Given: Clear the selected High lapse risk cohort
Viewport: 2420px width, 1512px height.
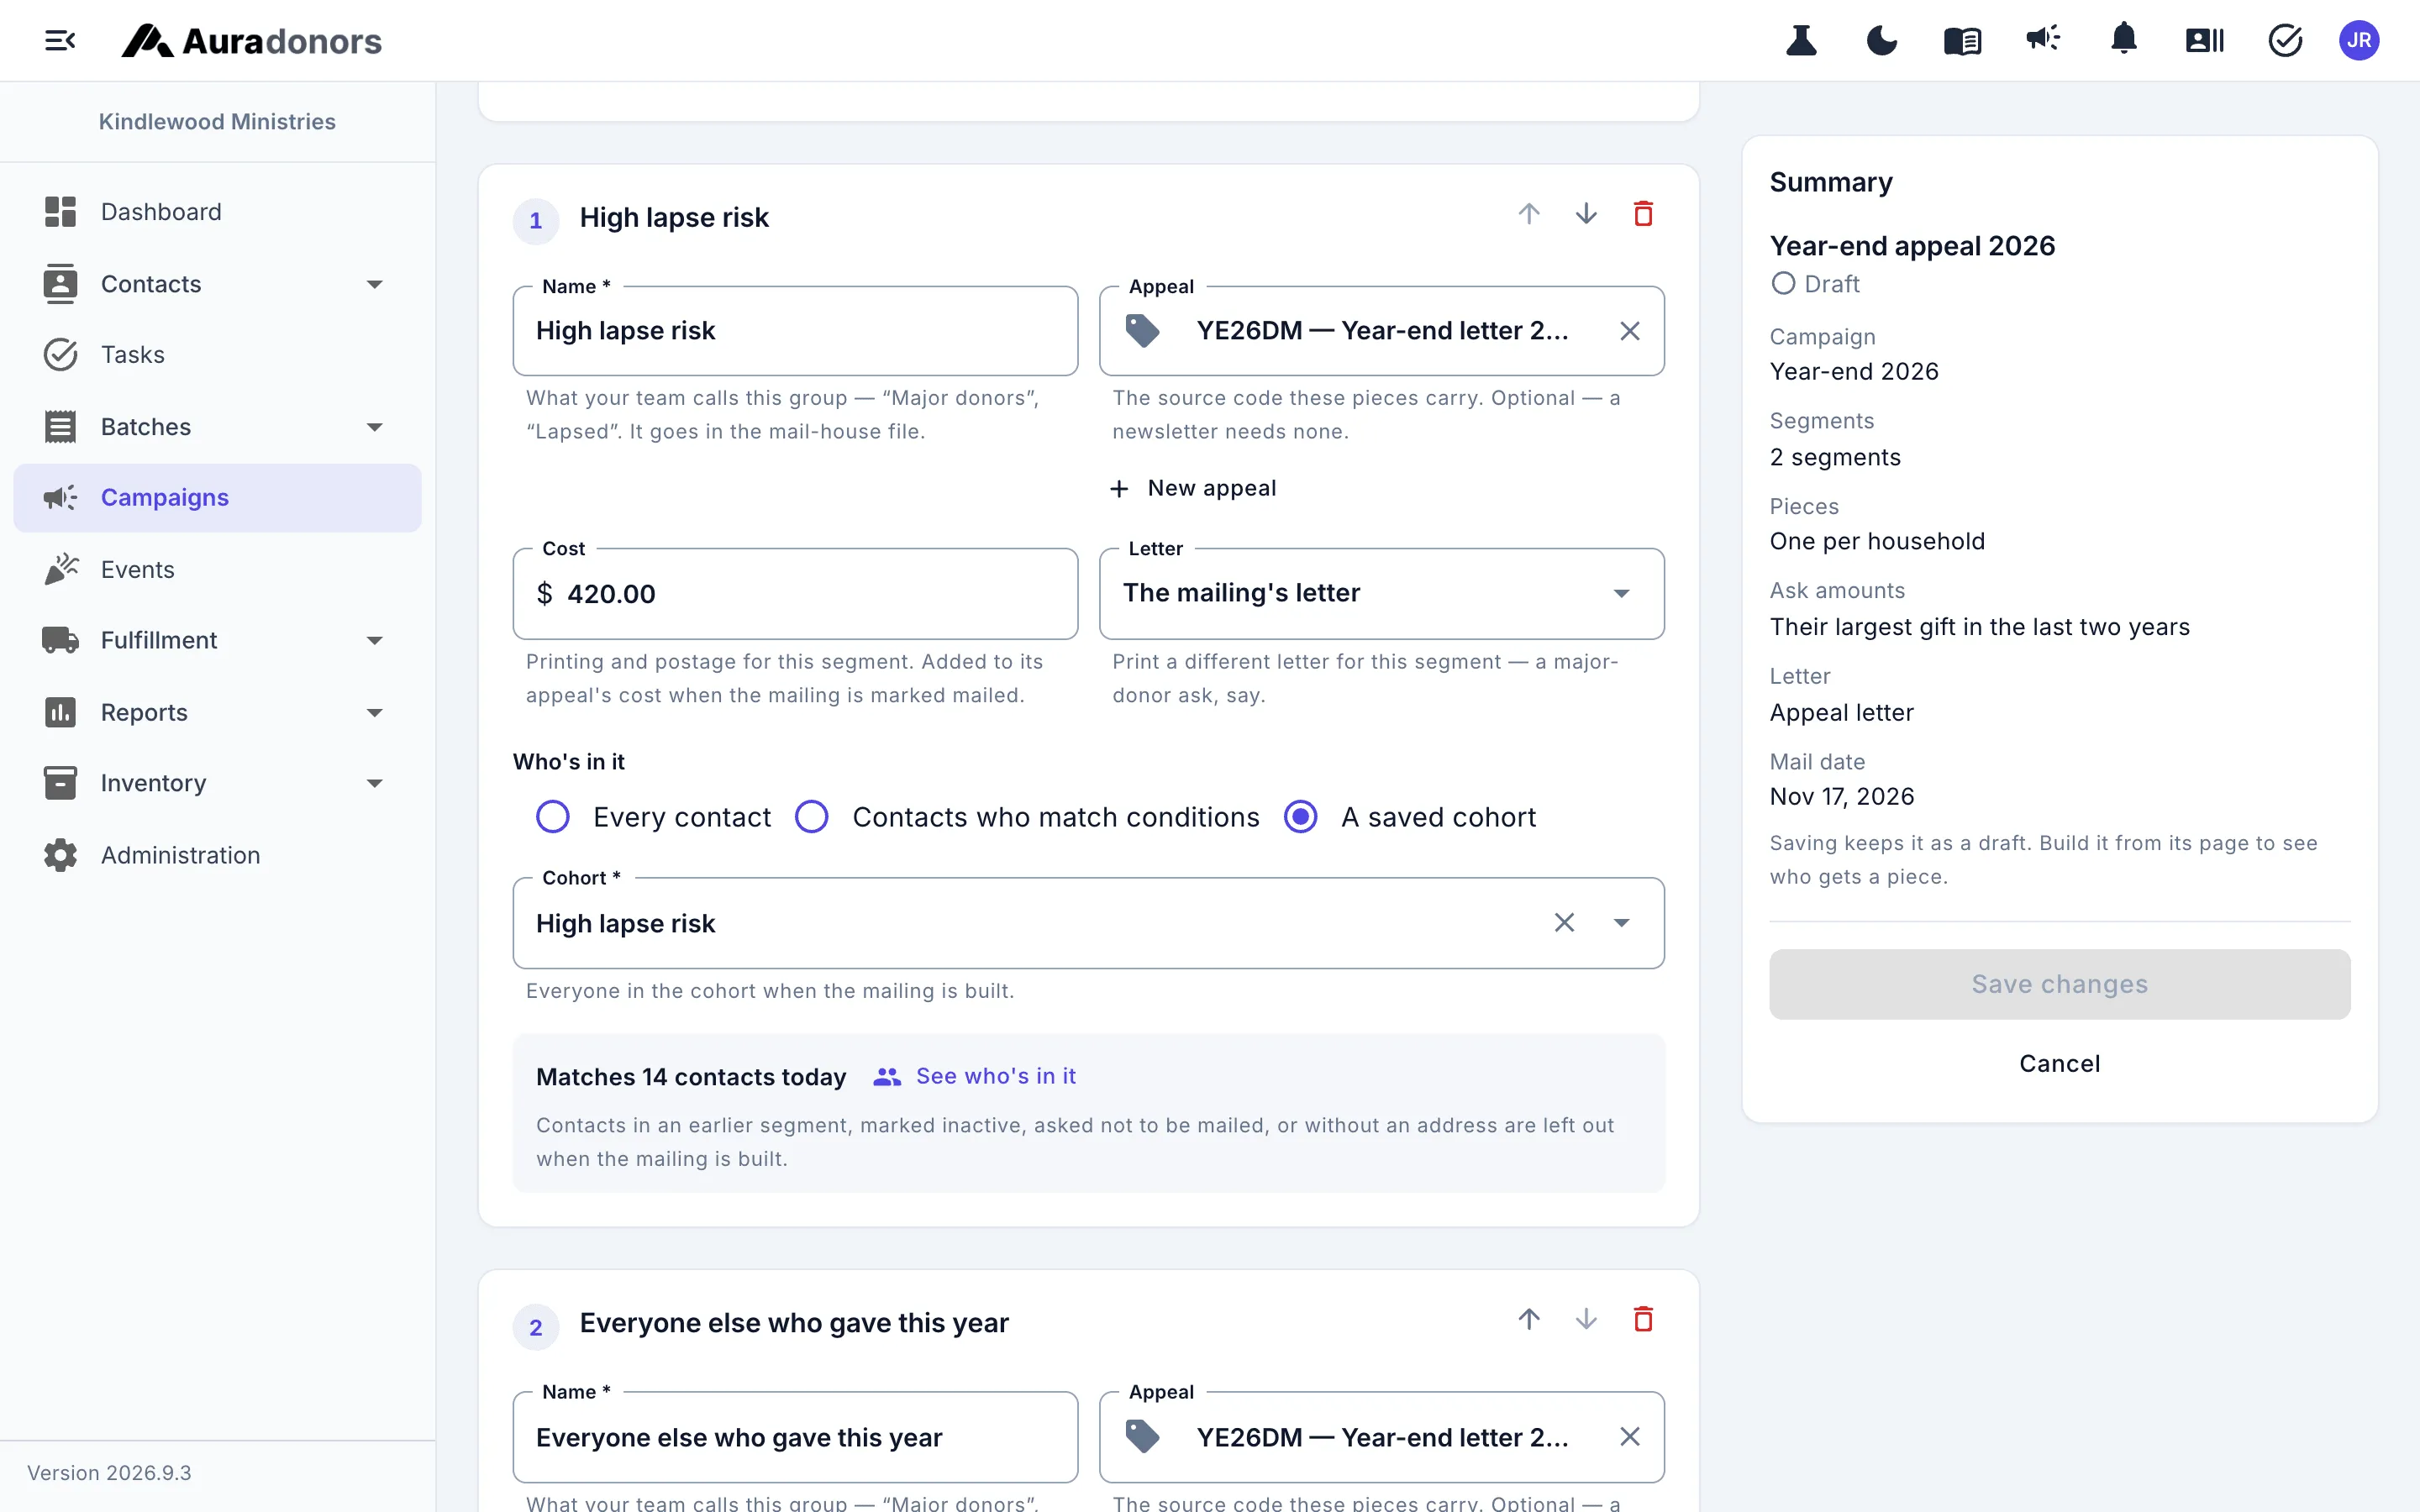Looking at the screenshot, I should (x=1564, y=922).
